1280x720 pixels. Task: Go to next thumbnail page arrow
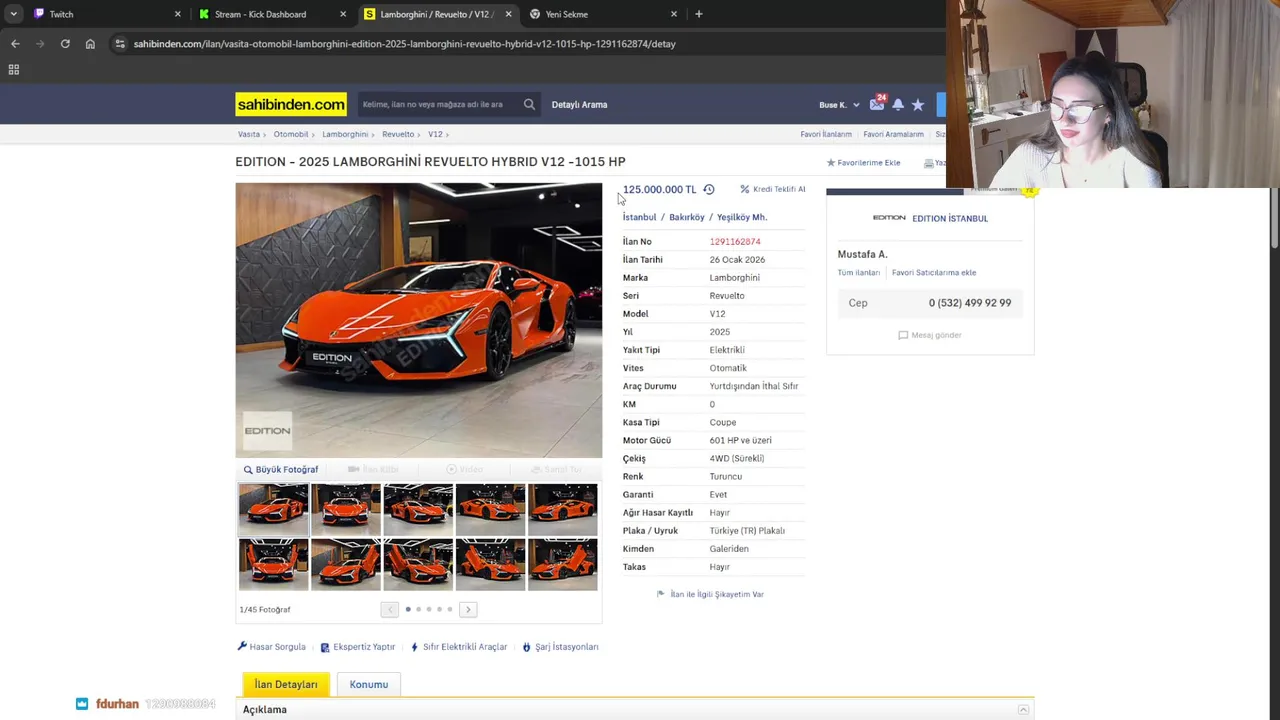point(468,609)
